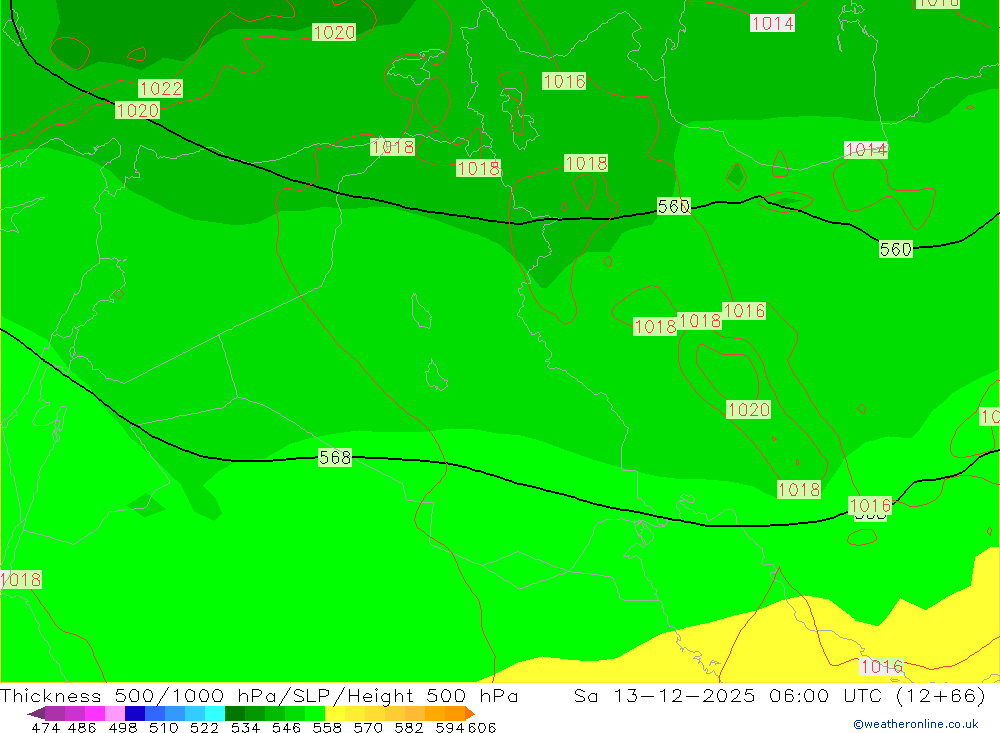Click the brightest green legend swatch

(x=315, y=713)
